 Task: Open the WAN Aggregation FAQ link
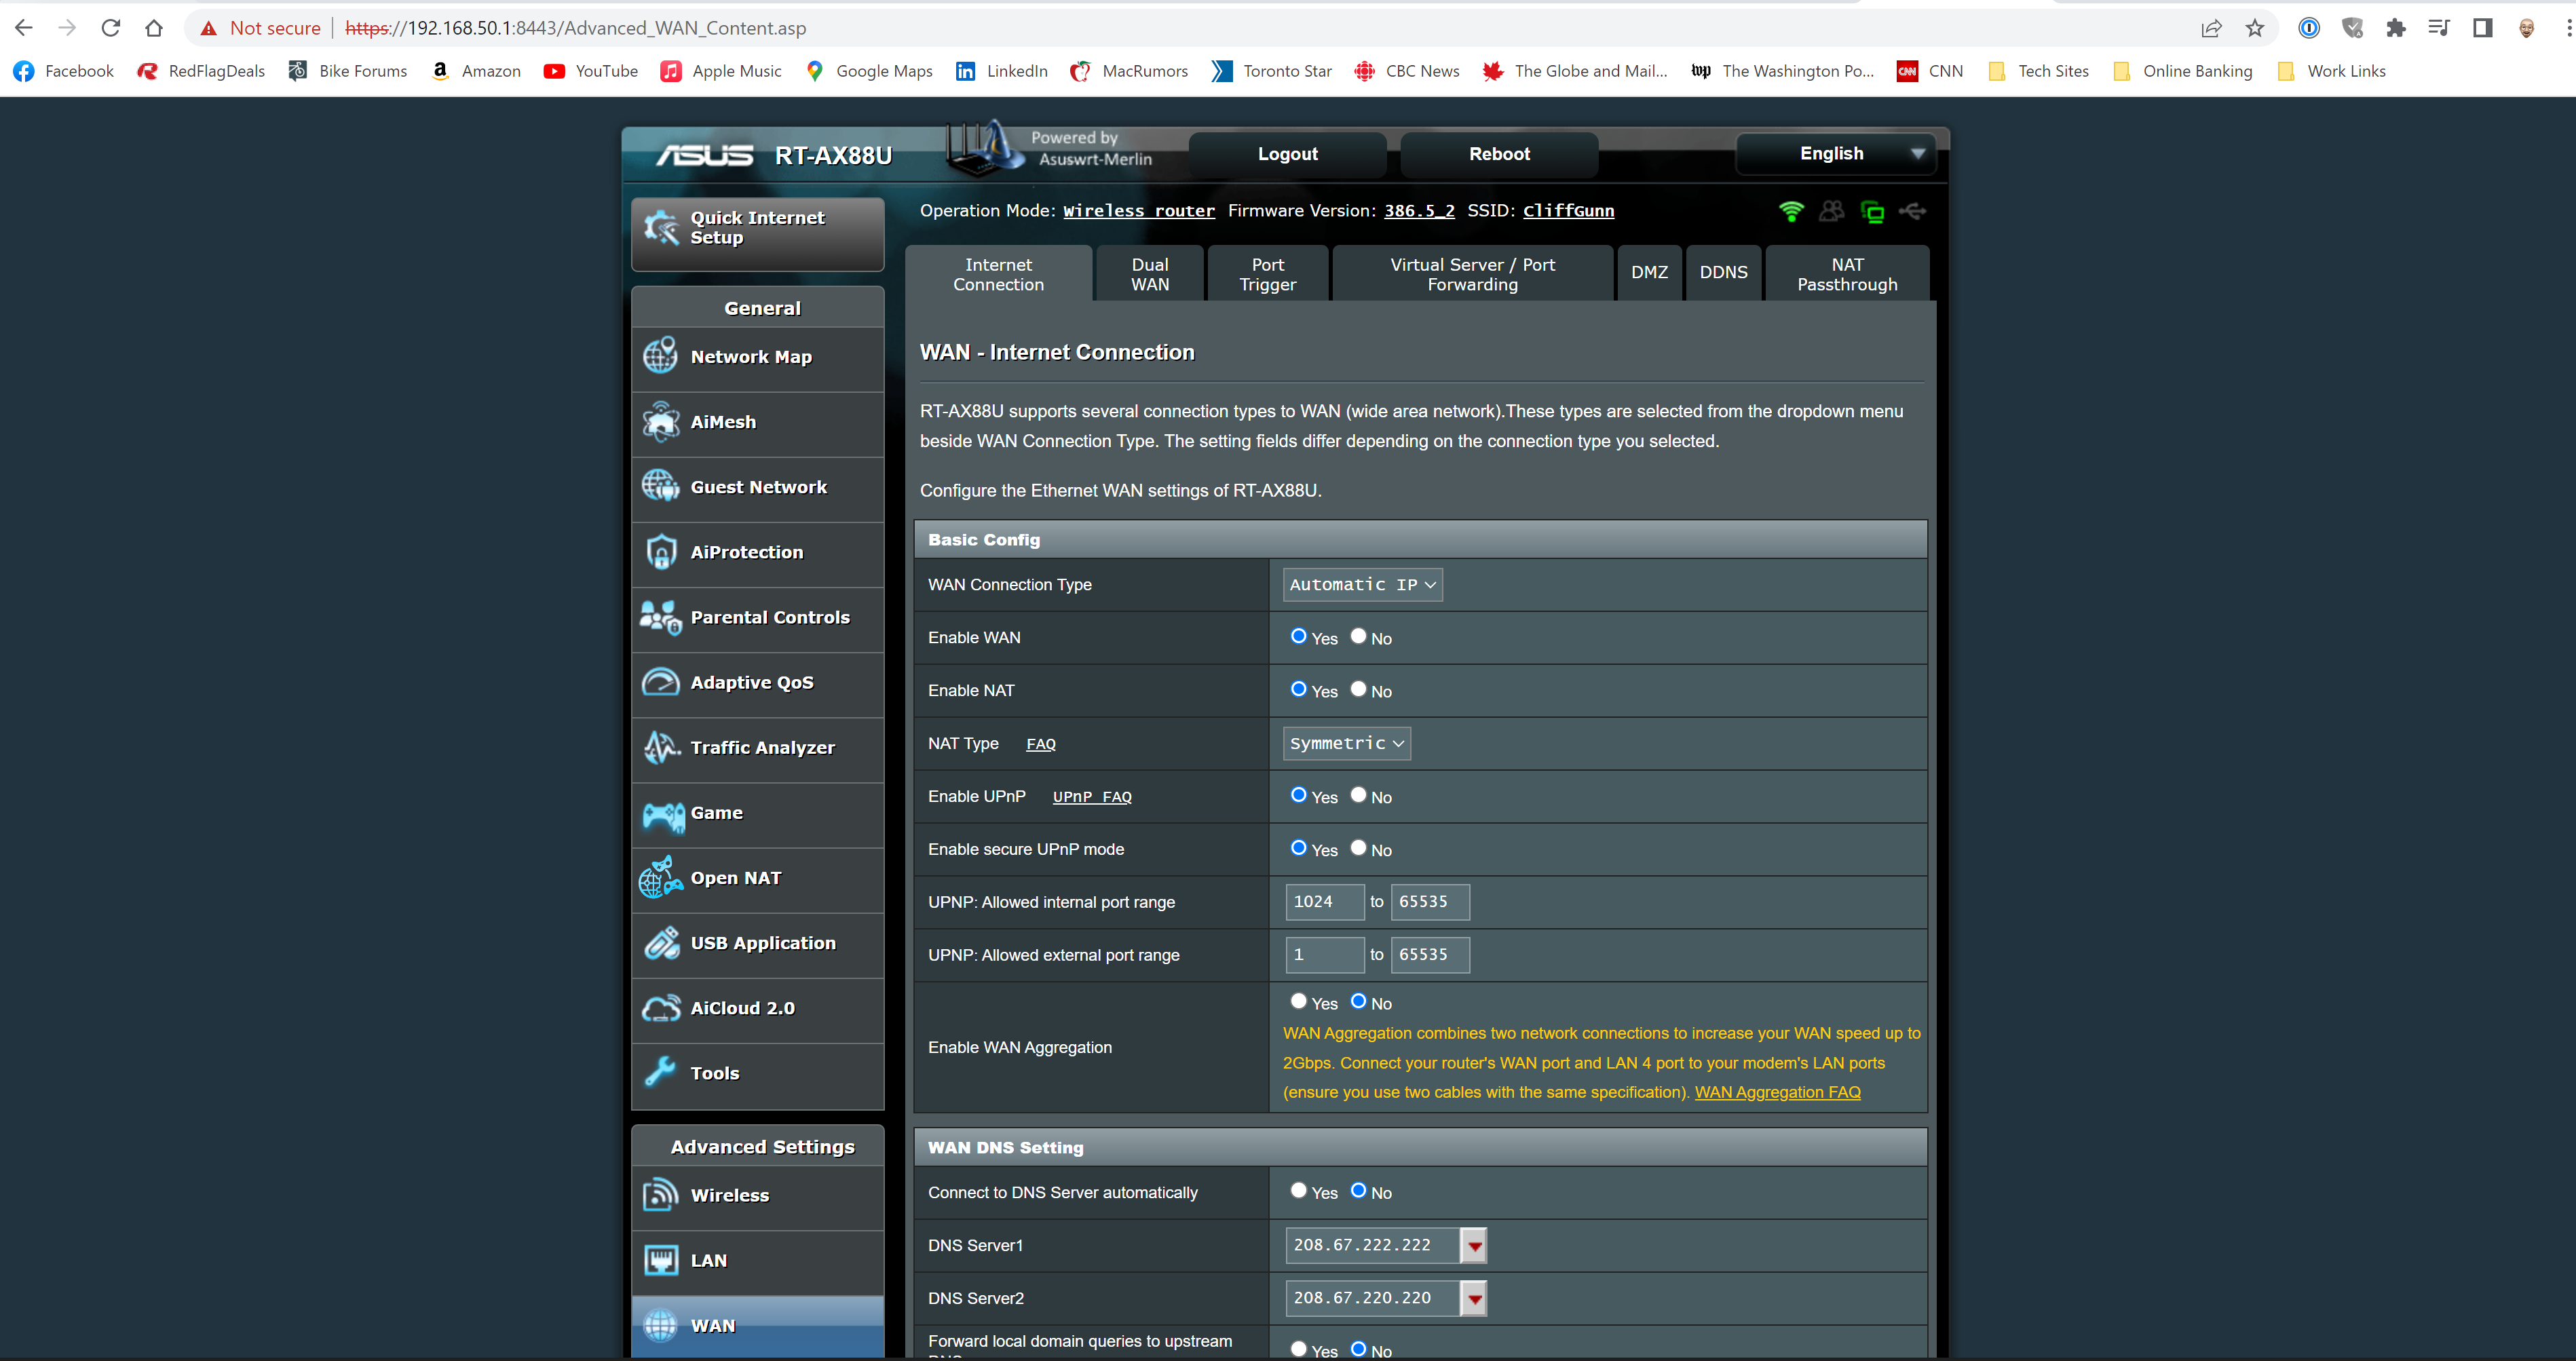pos(1777,1092)
